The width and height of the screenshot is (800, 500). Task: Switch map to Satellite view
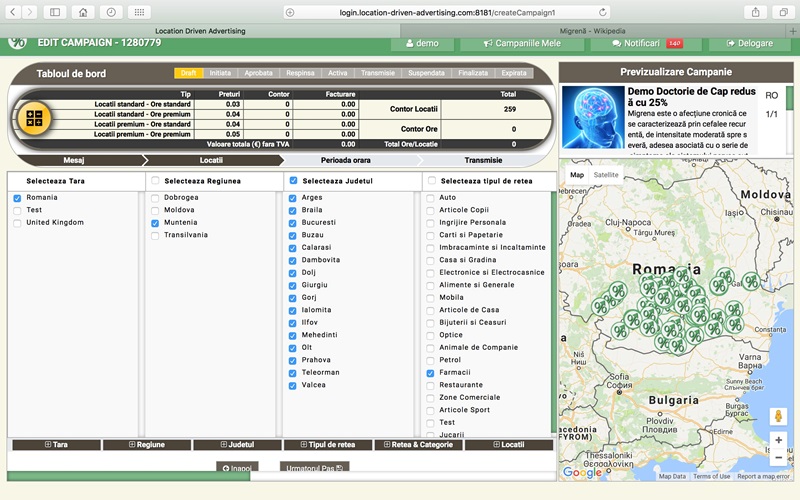pos(606,175)
